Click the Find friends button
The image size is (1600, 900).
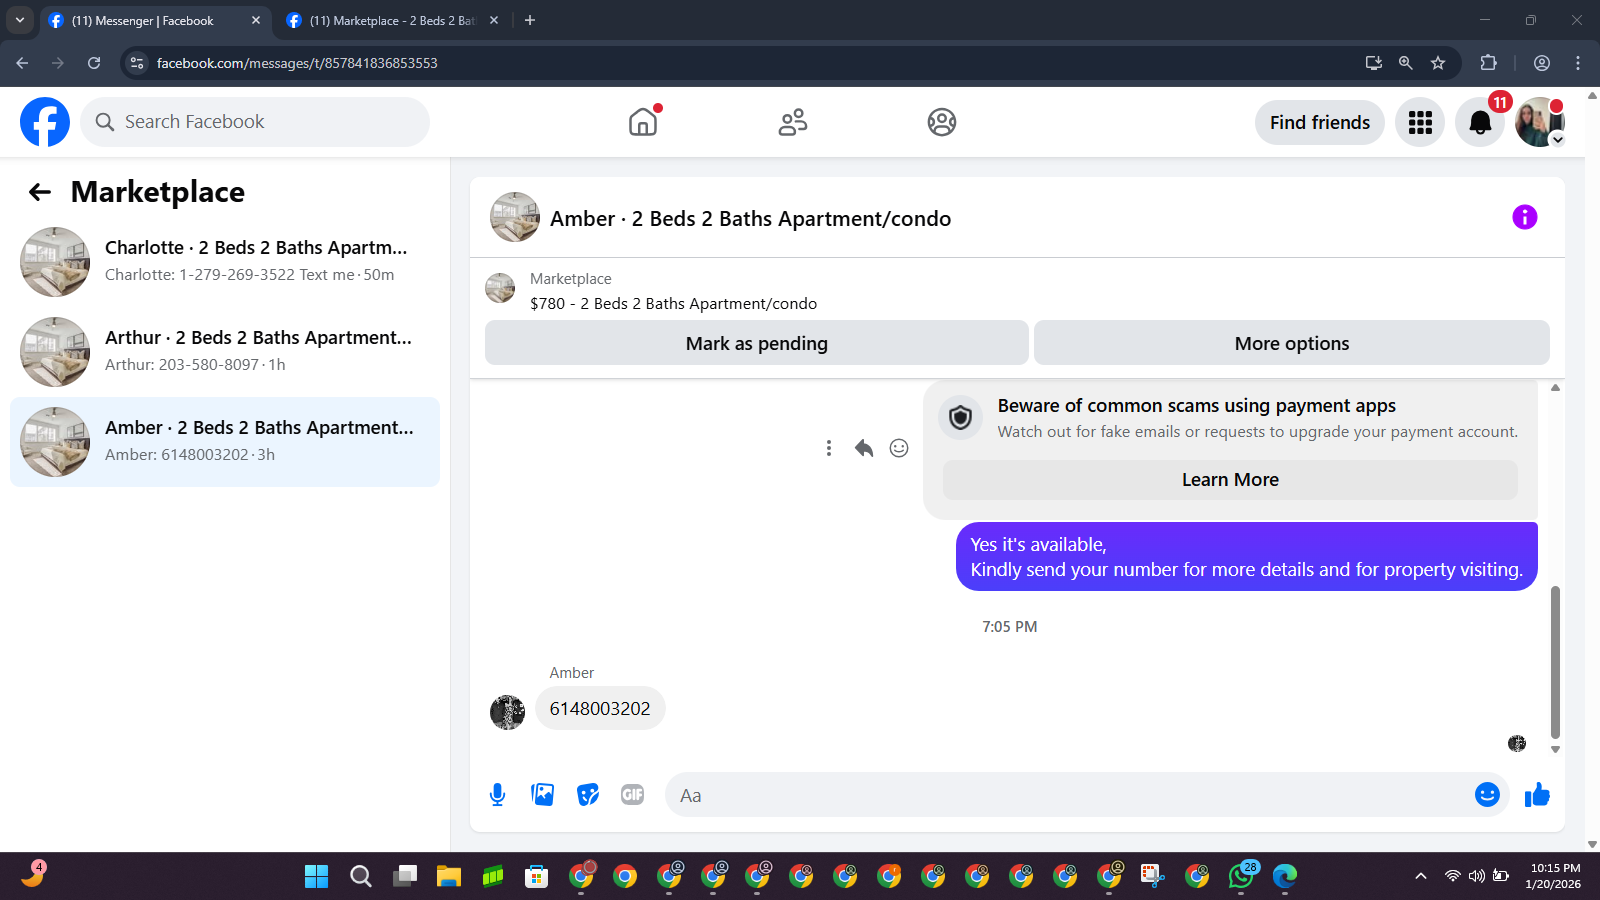click(1320, 122)
